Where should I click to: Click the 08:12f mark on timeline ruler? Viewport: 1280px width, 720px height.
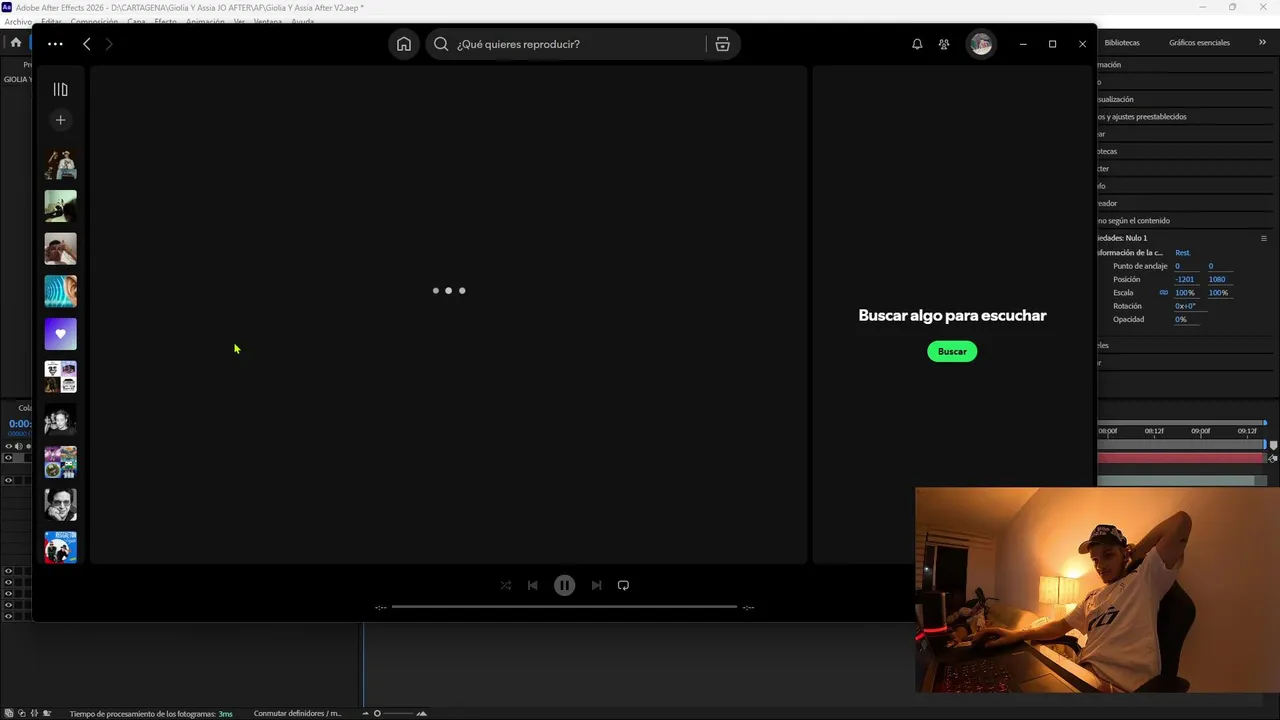tap(1154, 431)
